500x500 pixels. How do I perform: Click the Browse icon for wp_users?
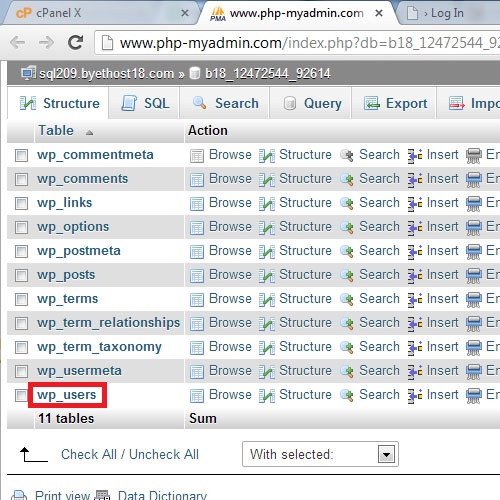click(197, 395)
